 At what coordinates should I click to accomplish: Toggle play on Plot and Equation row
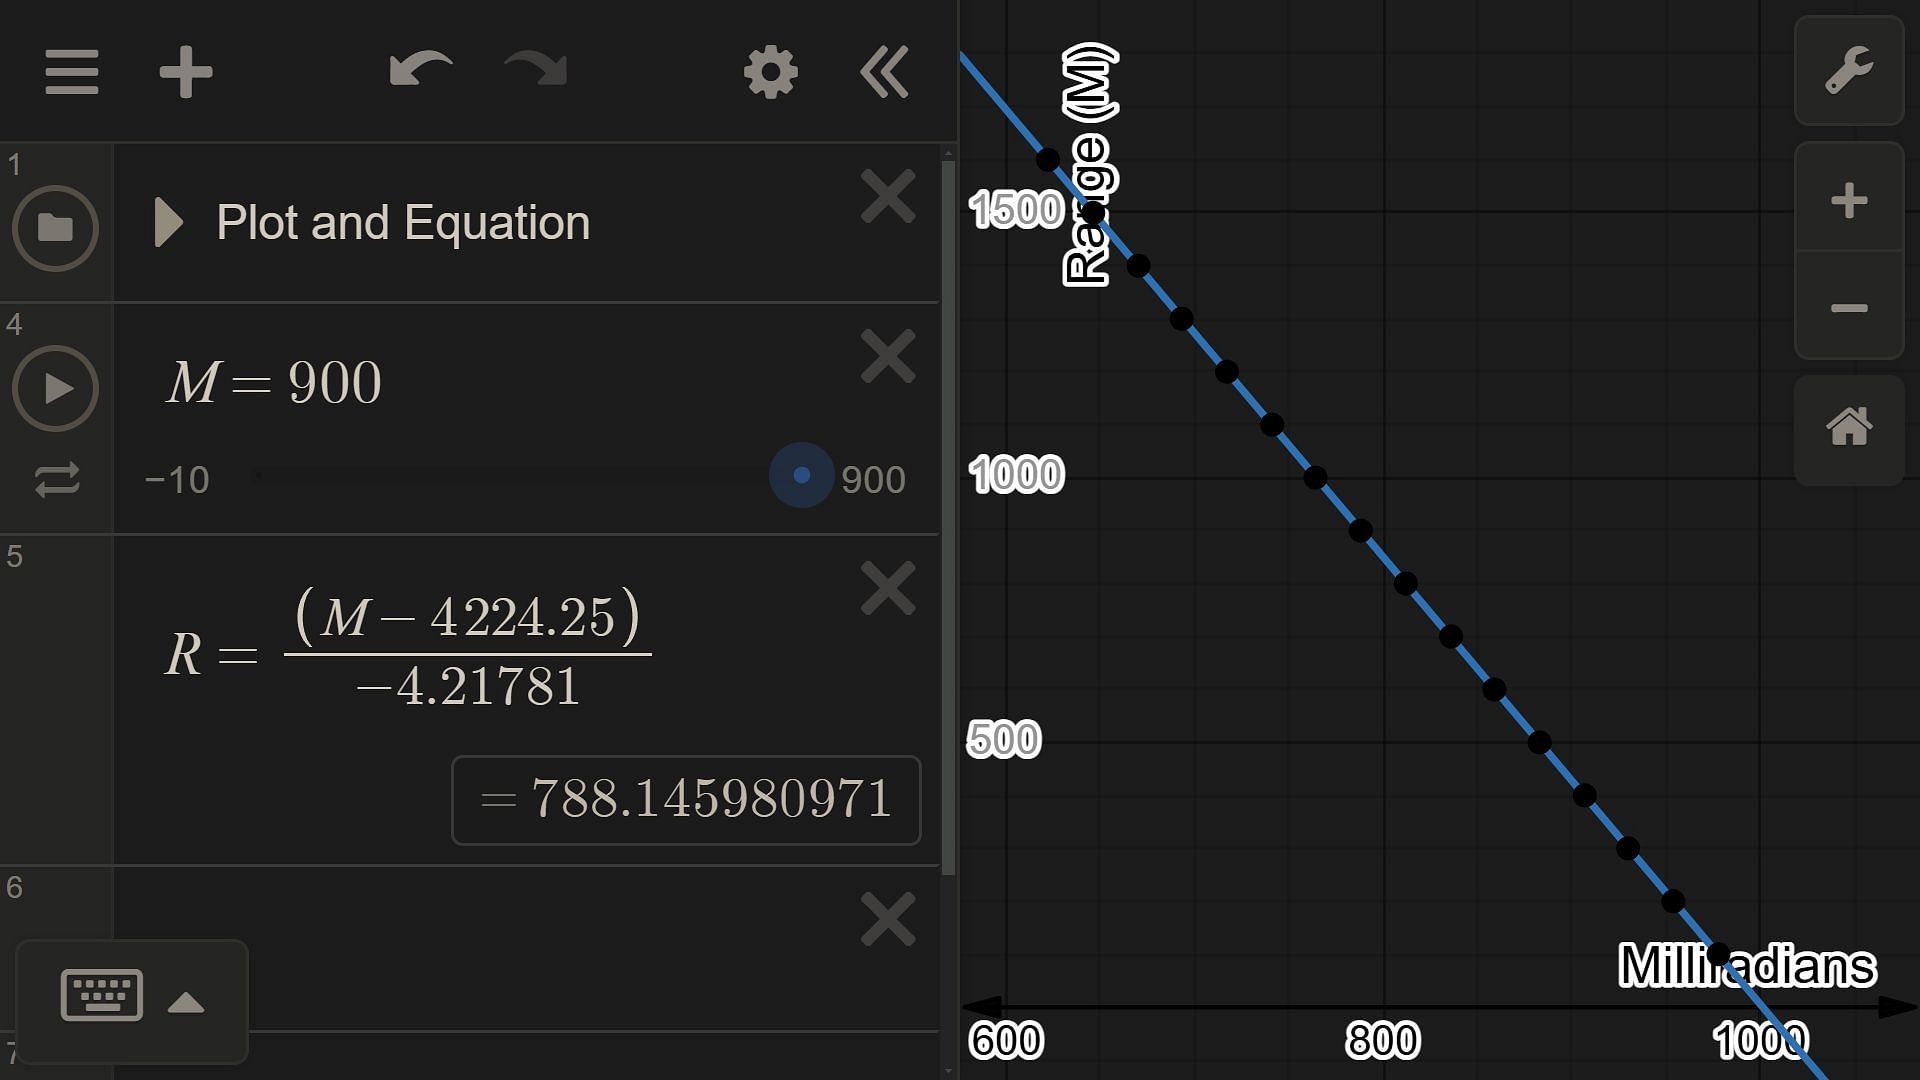click(x=165, y=220)
